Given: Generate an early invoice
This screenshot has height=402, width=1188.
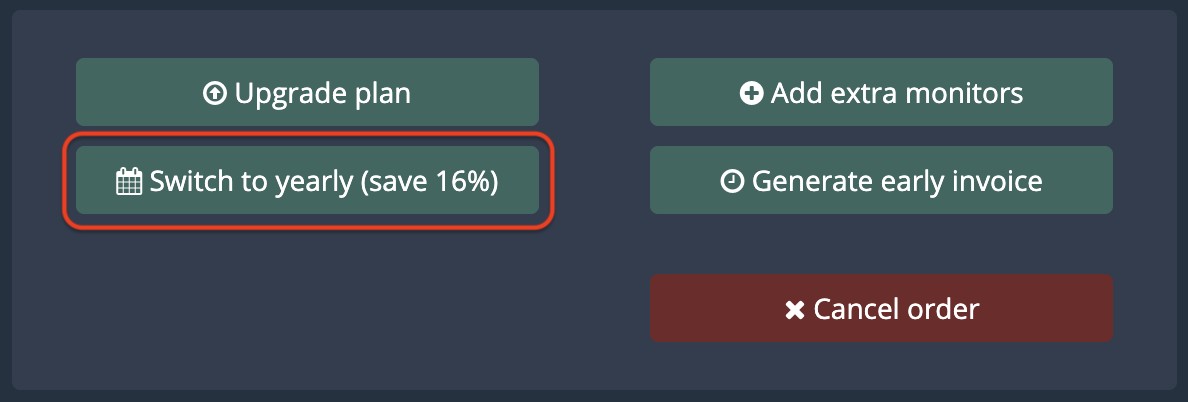Looking at the screenshot, I should click(881, 181).
